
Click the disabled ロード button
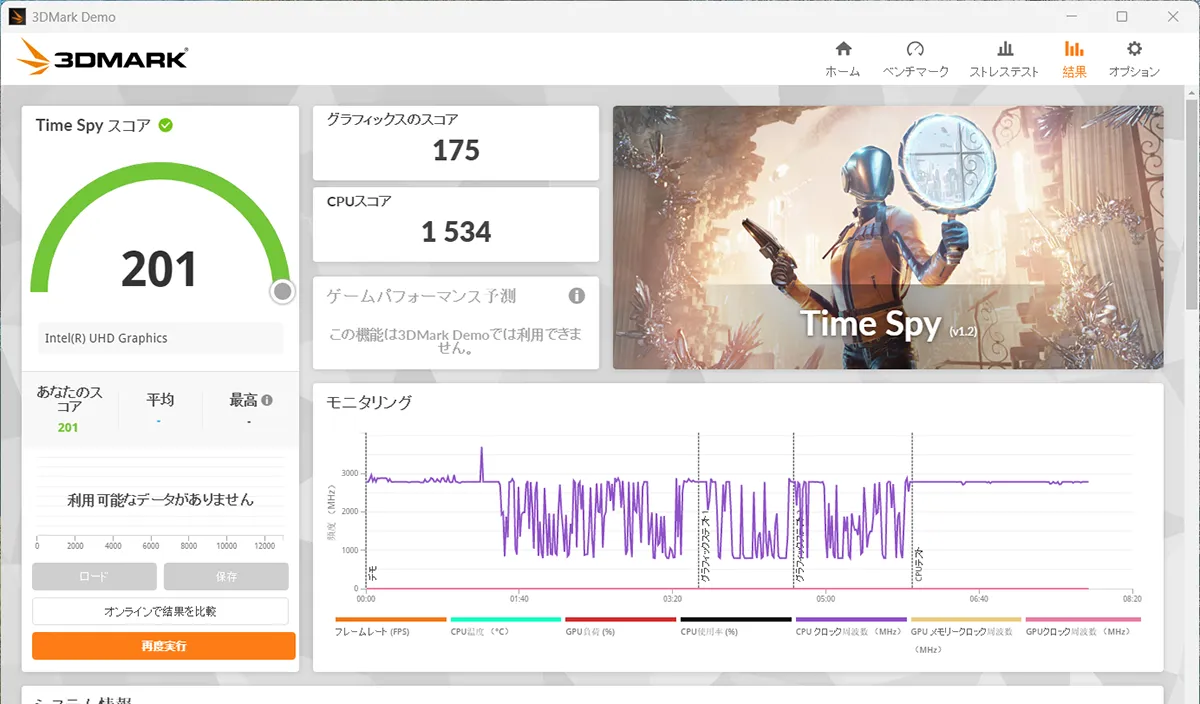(x=94, y=577)
